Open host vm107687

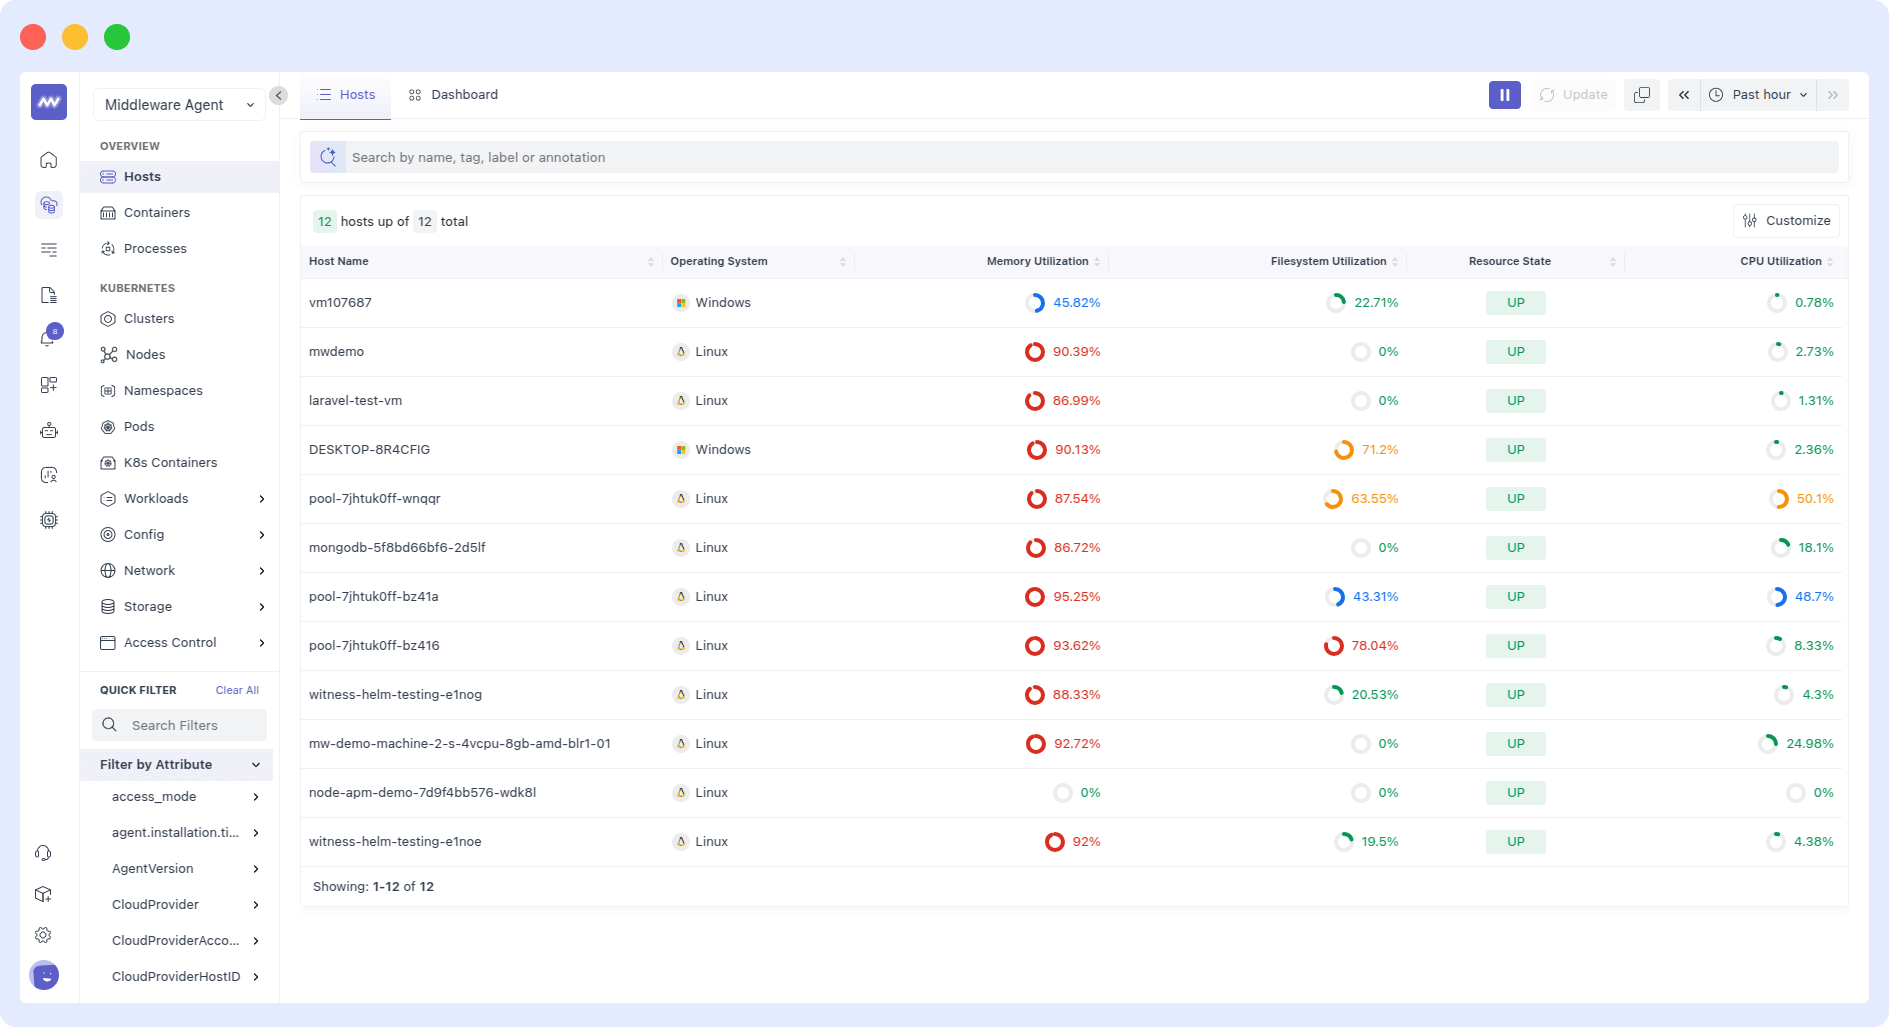pyautogui.click(x=340, y=303)
